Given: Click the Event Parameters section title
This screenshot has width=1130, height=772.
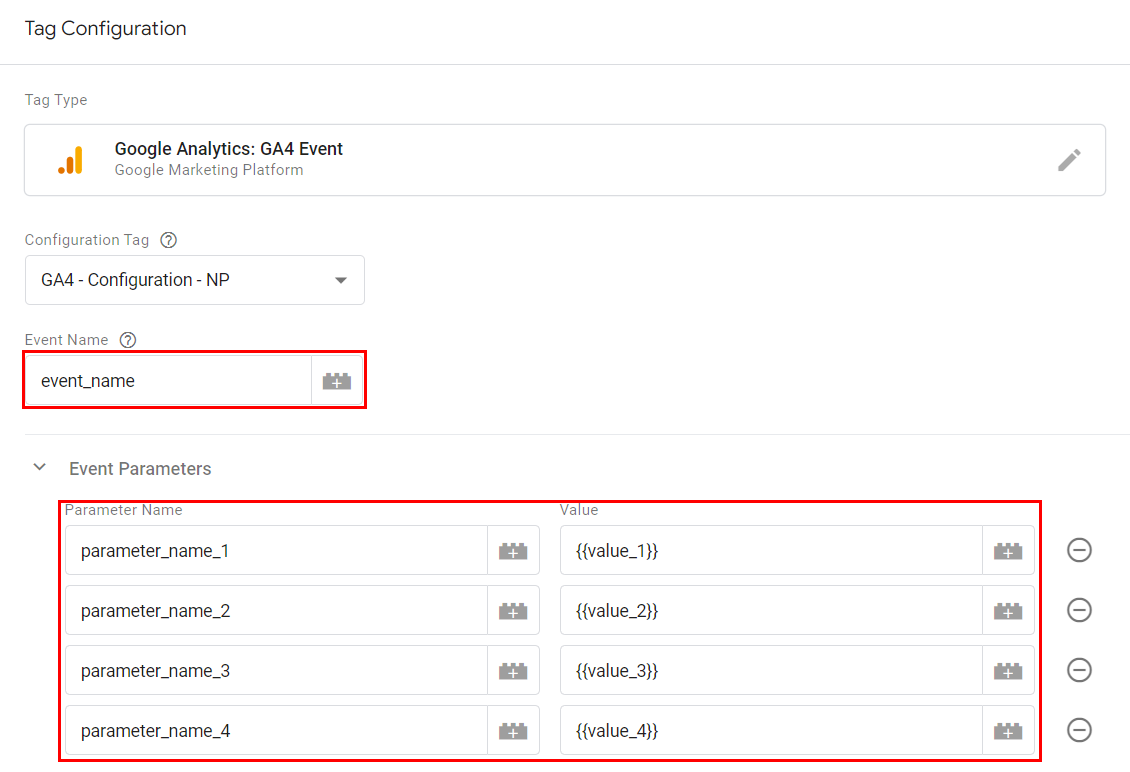Looking at the screenshot, I should click(140, 469).
